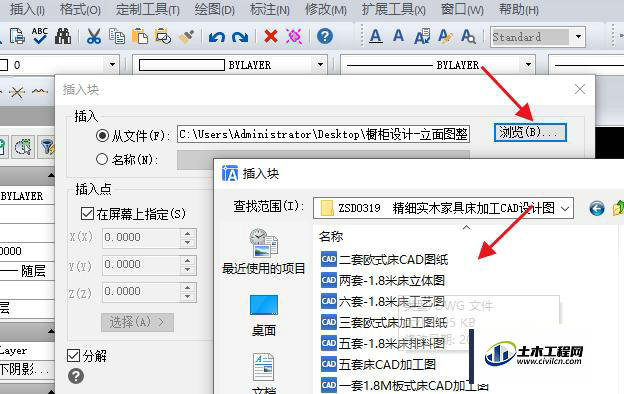Viewport: 624px width, 394px height.
Task: Click the file path input field
Action: coord(324,135)
